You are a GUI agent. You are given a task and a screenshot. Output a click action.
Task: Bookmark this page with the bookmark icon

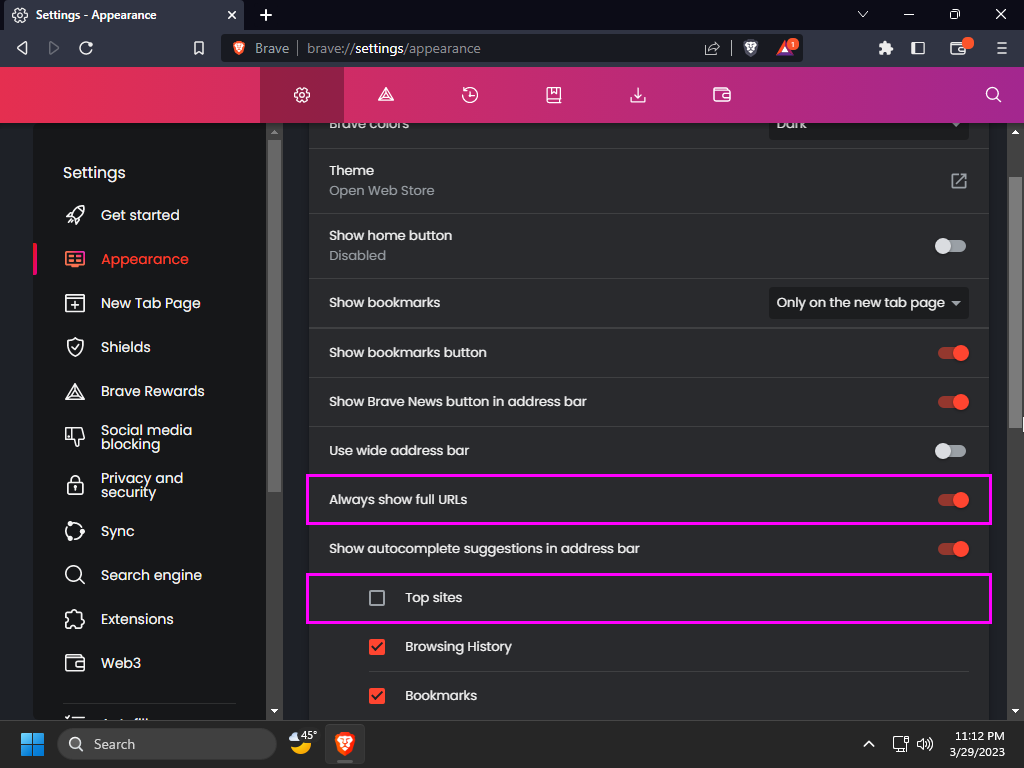point(199,48)
